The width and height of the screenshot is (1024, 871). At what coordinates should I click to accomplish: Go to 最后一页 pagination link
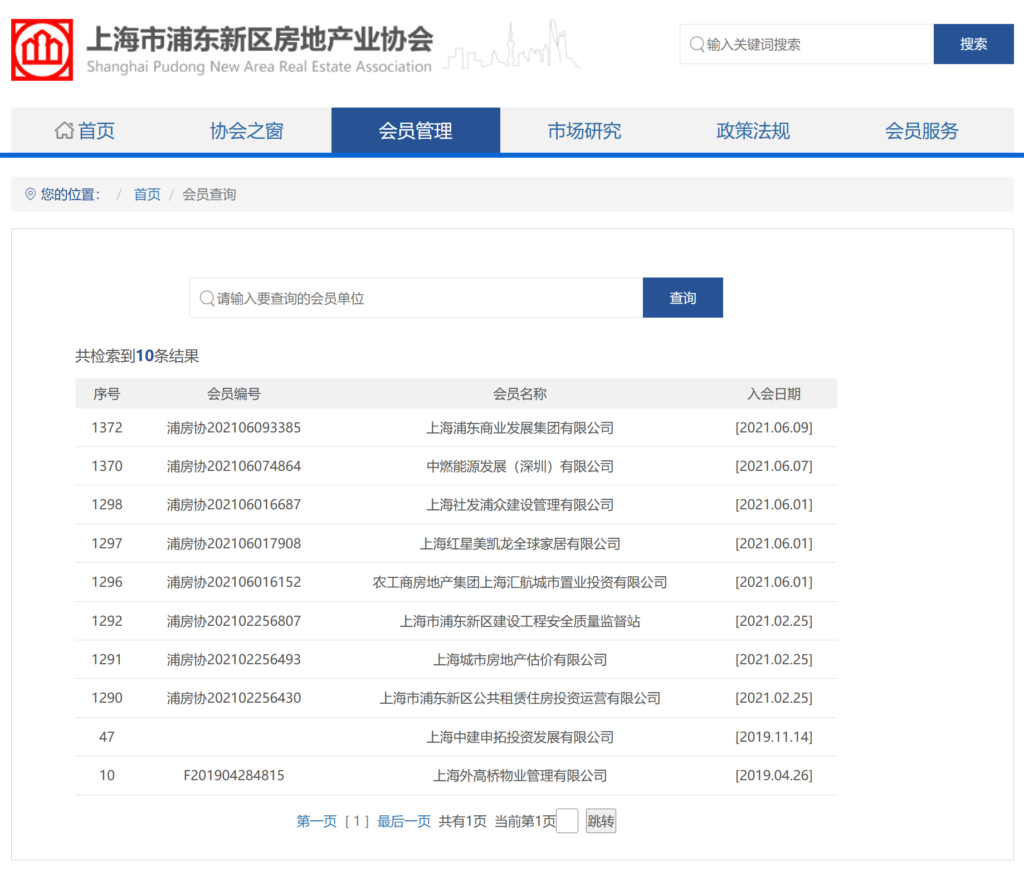click(404, 821)
